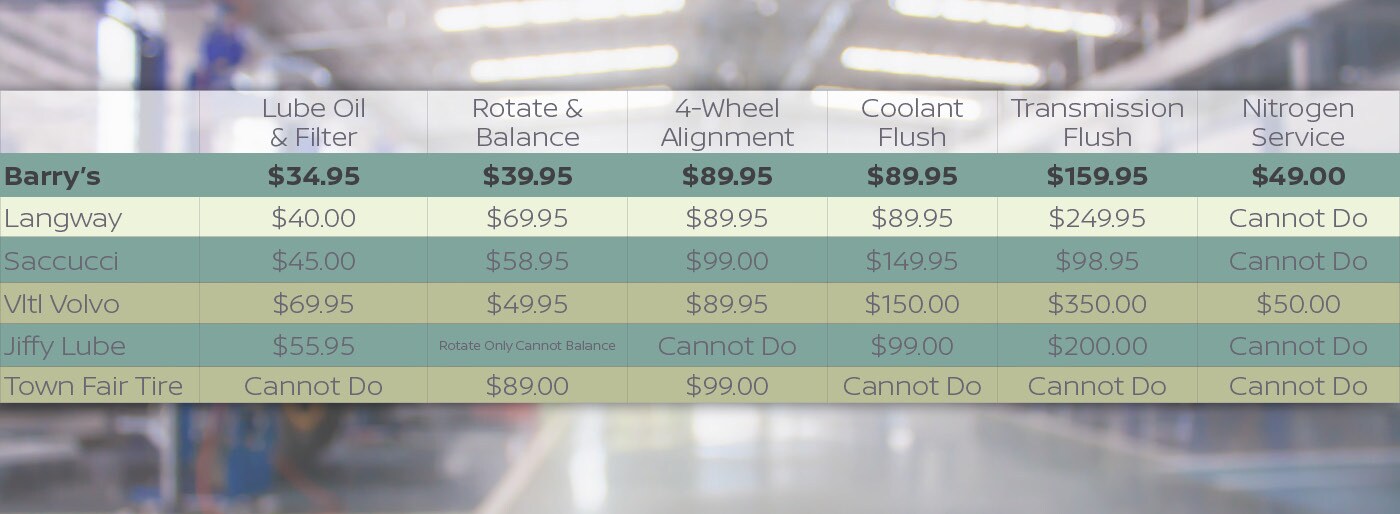Click the Barry's row label
The width and height of the screenshot is (1400, 514).
52,177
